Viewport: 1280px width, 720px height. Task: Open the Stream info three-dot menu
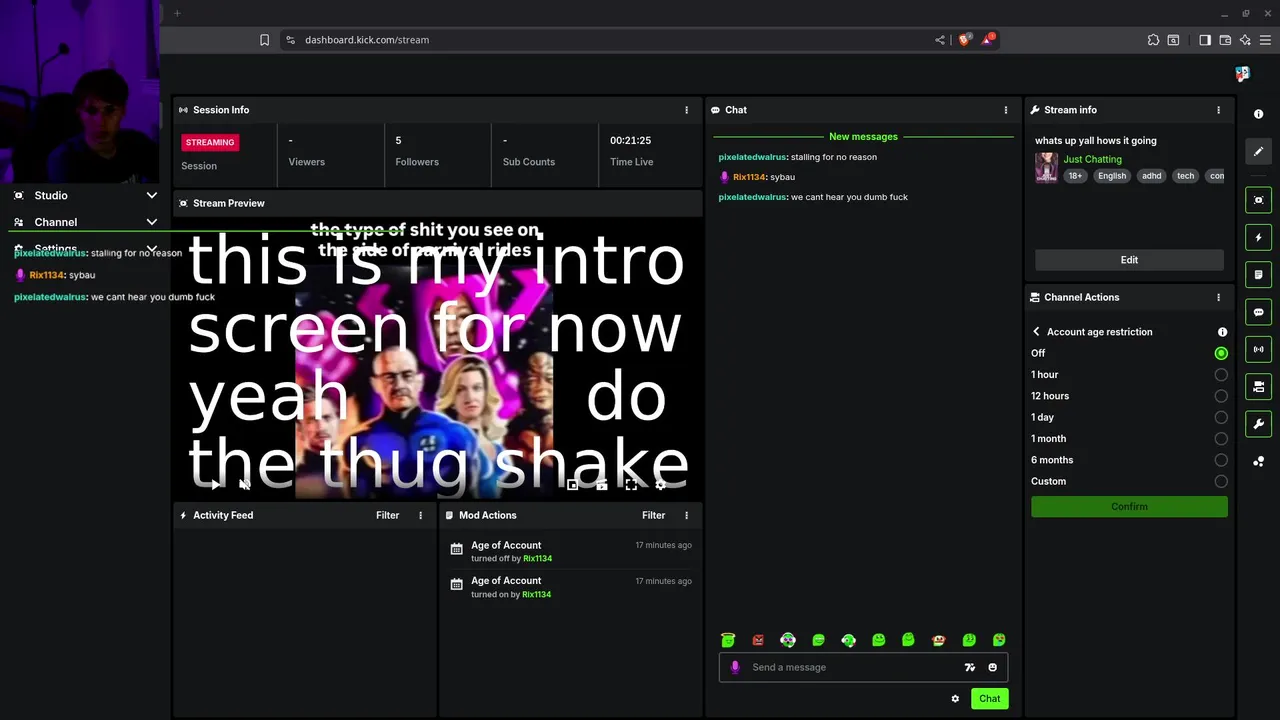pyautogui.click(x=1218, y=110)
